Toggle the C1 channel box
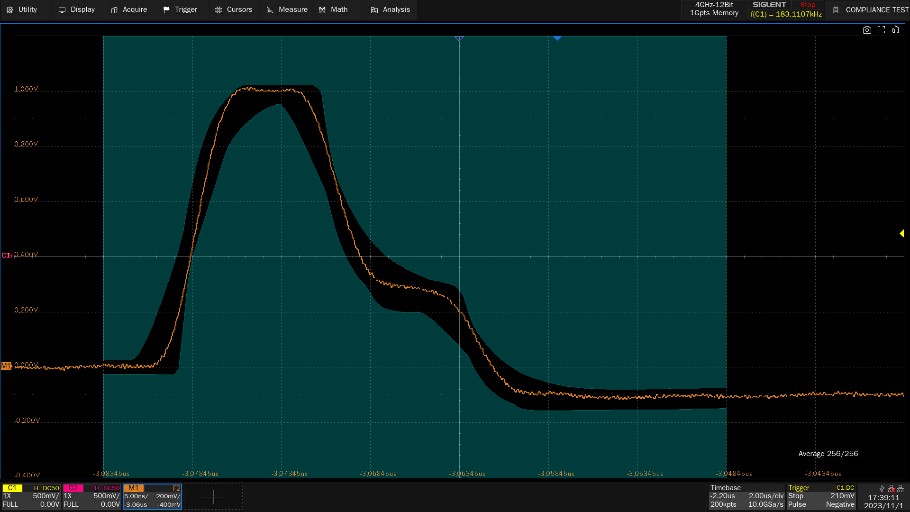The width and height of the screenshot is (910, 512). click(30, 495)
